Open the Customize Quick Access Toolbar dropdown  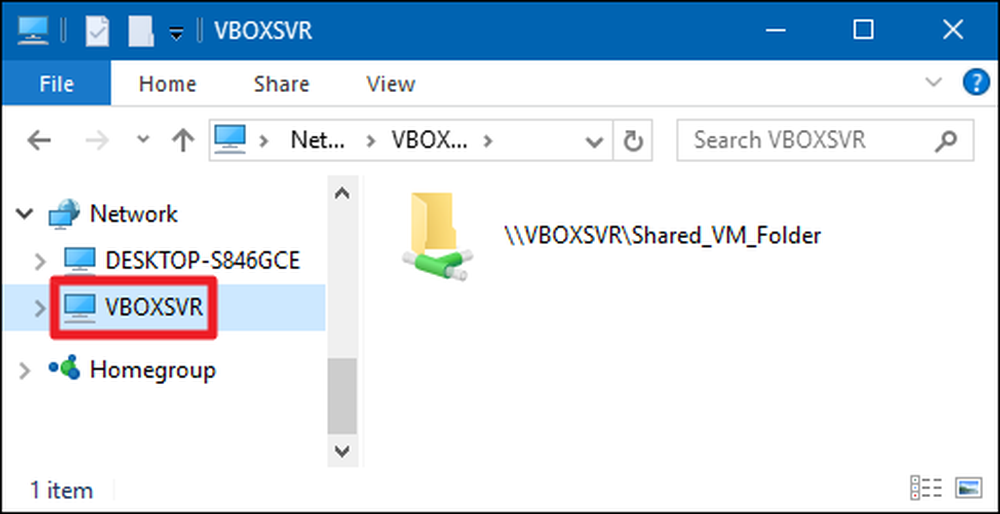pyautogui.click(x=177, y=32)
